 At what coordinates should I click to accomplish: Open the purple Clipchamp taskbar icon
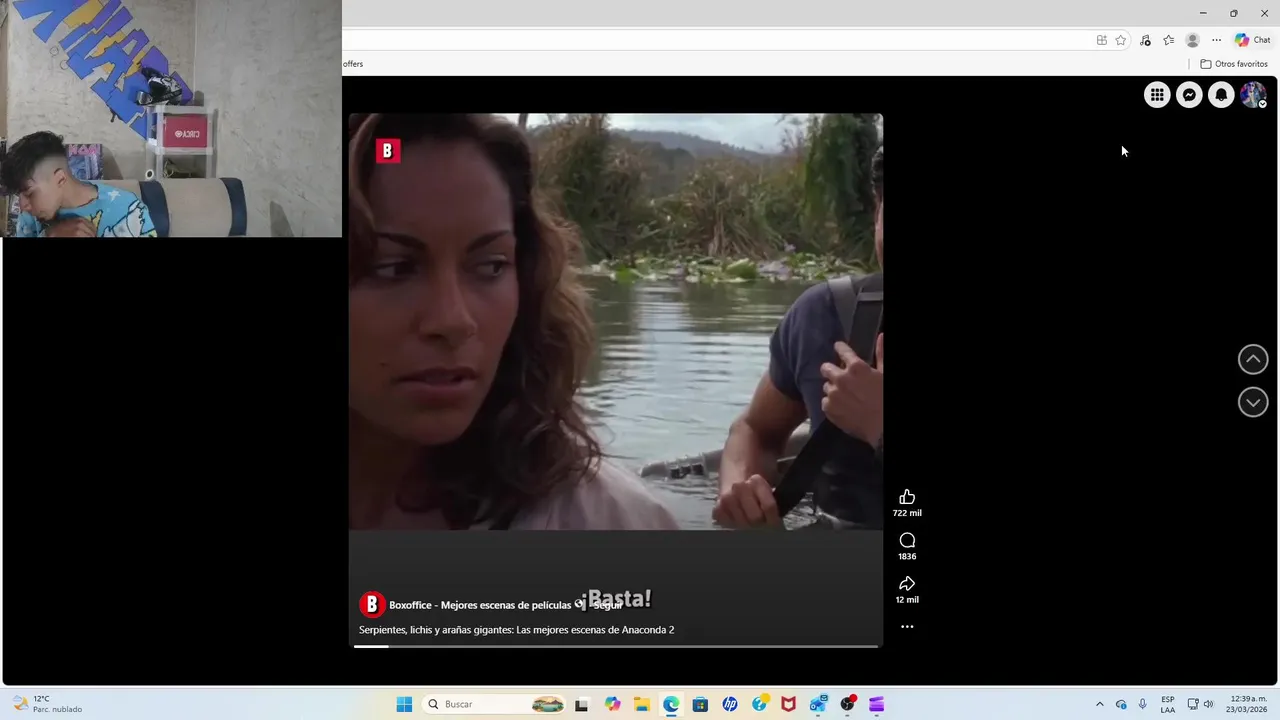tap(877, 704)
